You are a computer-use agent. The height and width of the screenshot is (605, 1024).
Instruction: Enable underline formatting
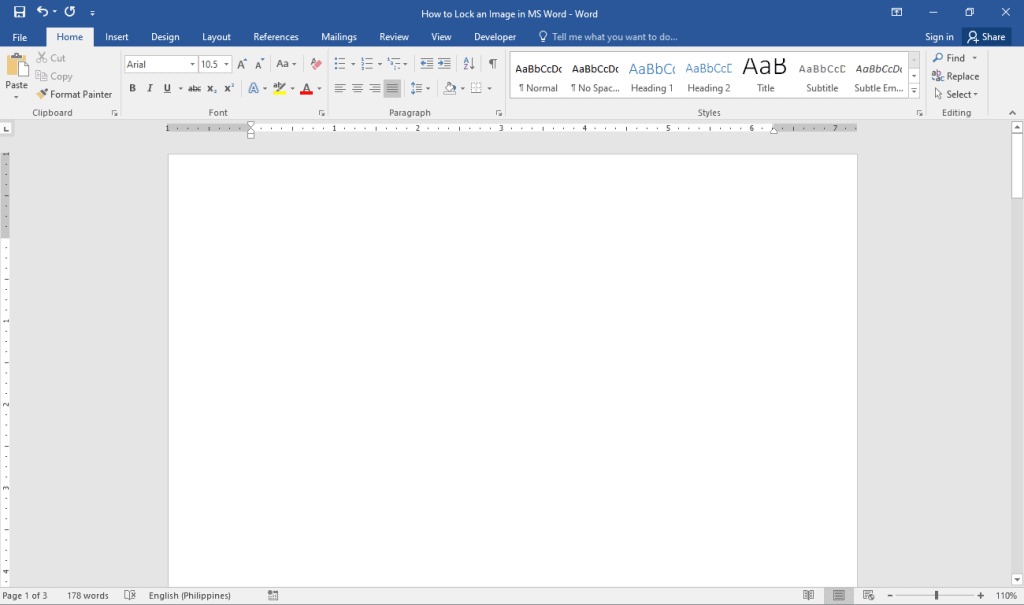165,88
